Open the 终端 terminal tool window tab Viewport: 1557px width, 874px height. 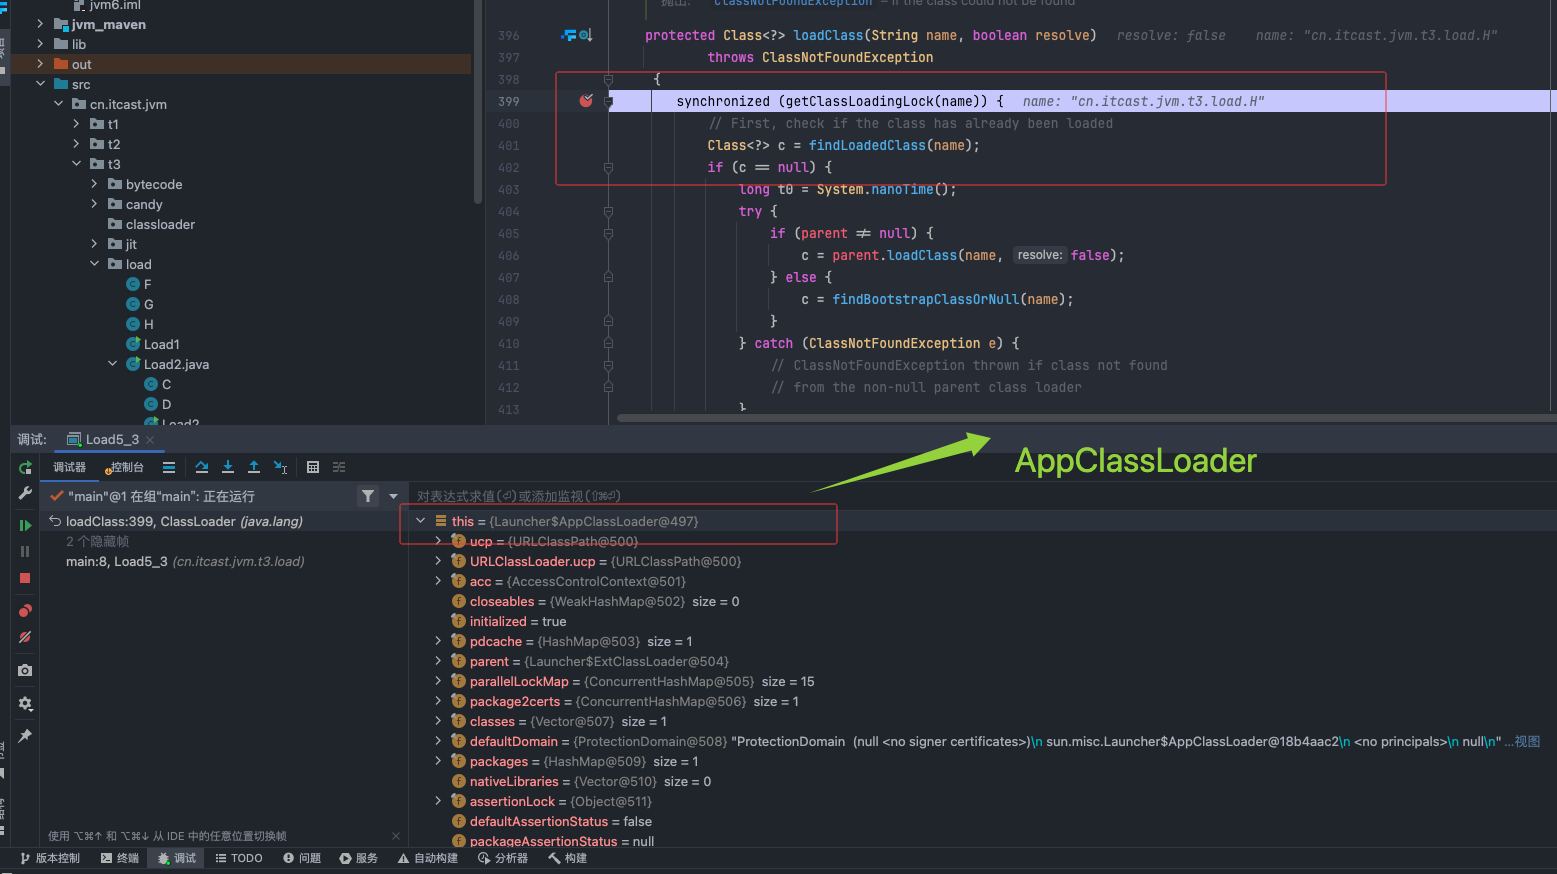coord(120,858)
